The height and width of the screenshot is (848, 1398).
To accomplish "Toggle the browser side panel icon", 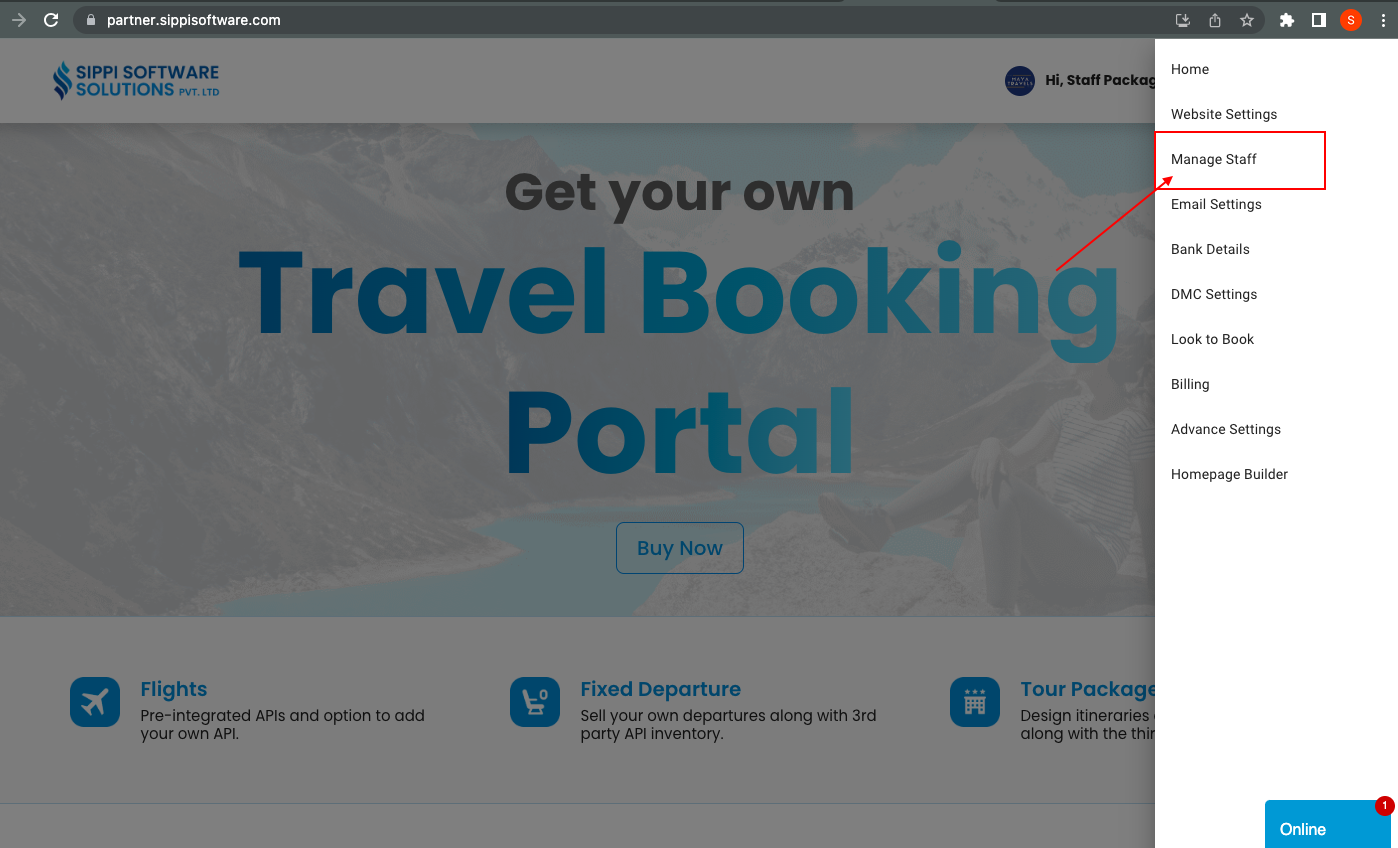I will [1319, 20].
